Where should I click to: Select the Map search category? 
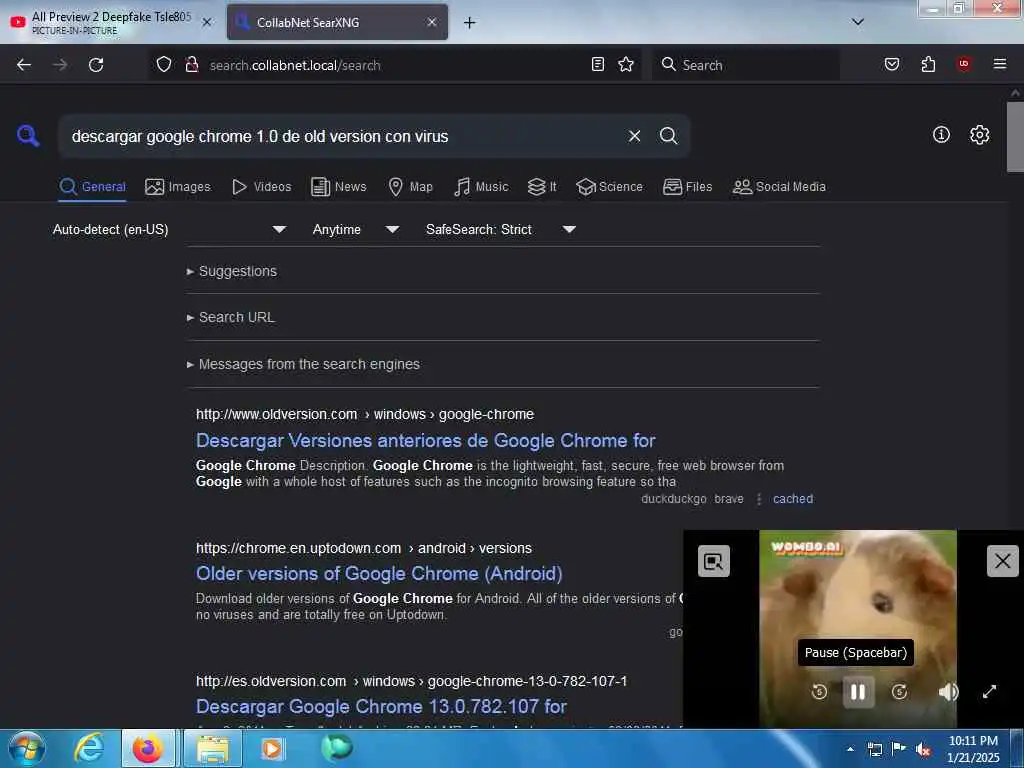tap(410, 187)
